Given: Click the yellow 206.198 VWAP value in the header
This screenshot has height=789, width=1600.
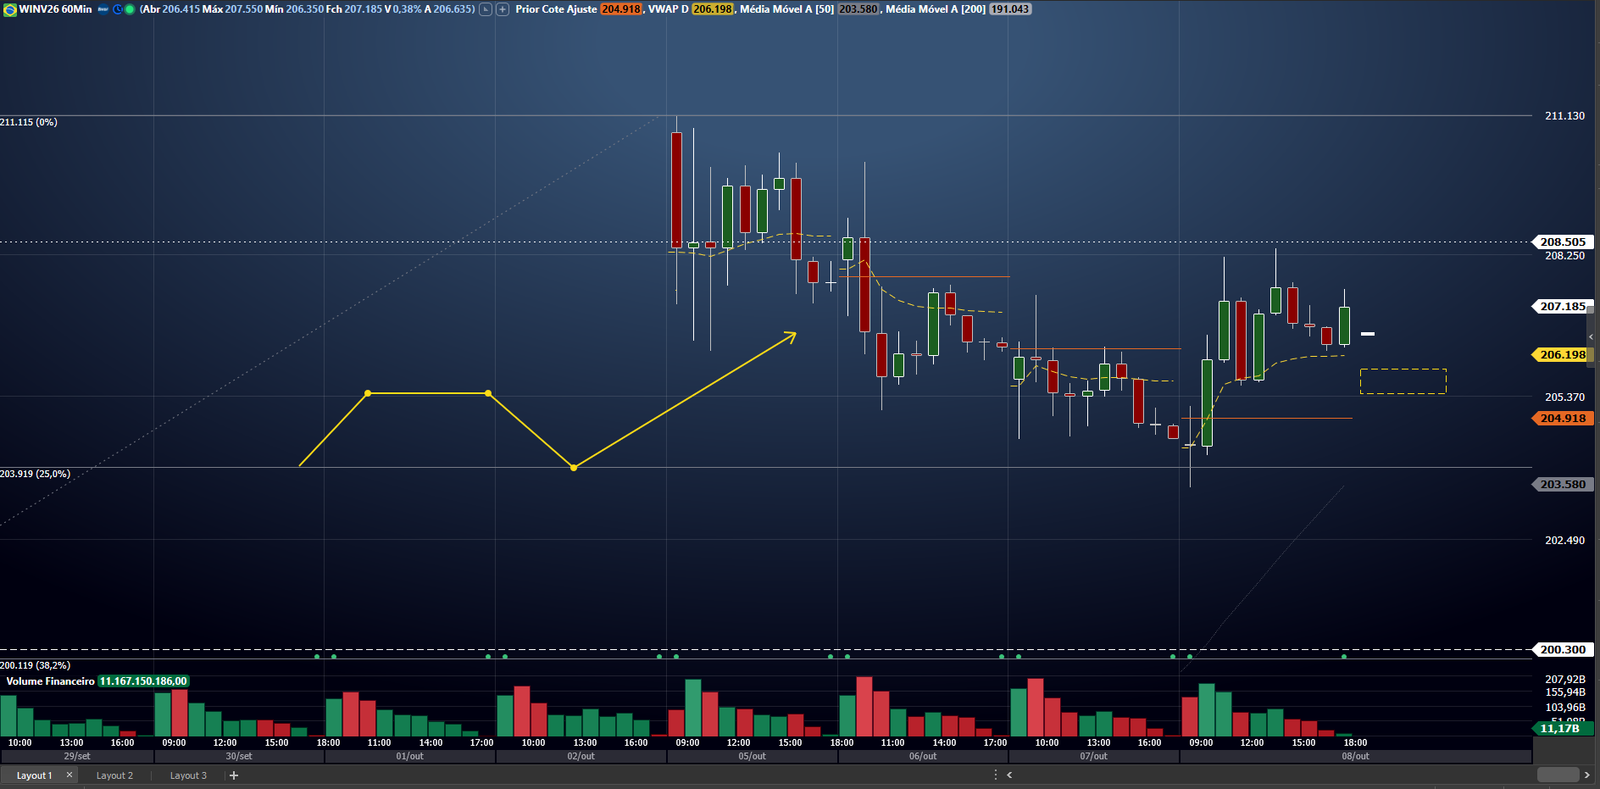Looking at the screenshot, I should [x=713, y=9].
